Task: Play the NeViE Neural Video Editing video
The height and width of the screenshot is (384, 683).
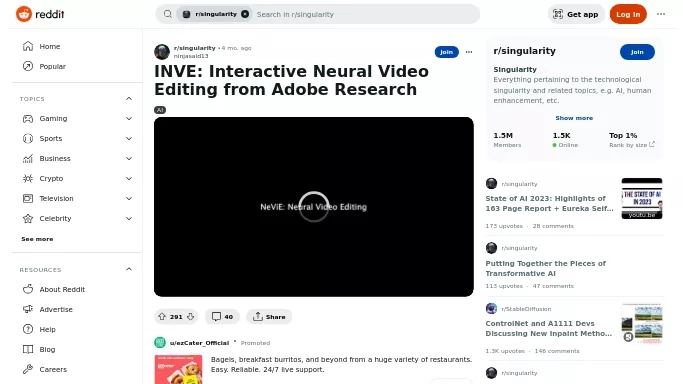Action: click(x=314, y=207)
